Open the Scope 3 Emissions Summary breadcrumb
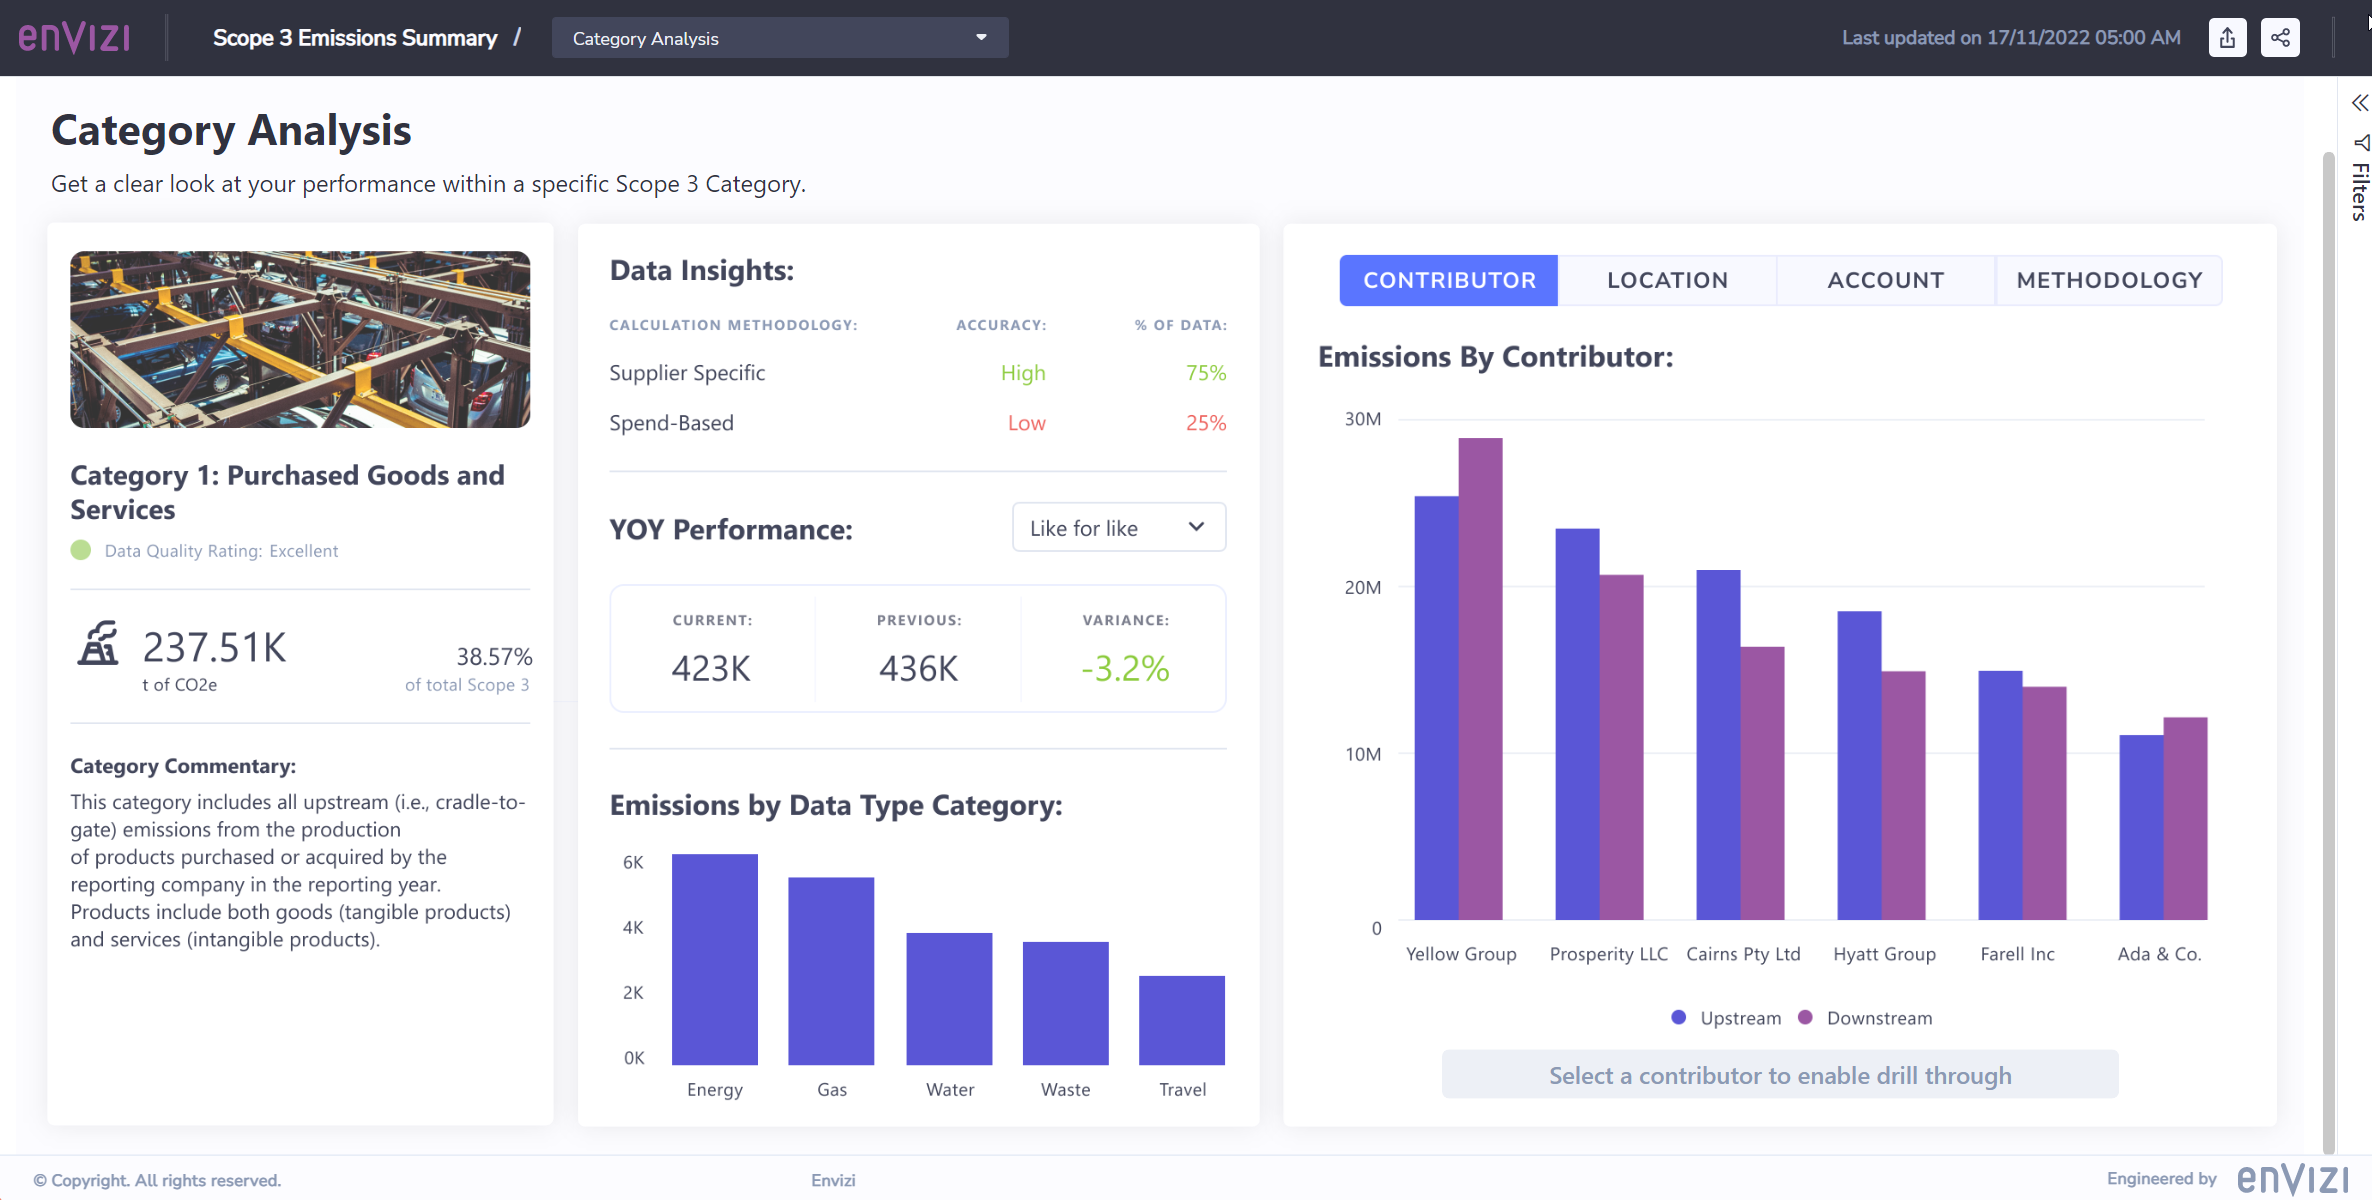The height and width of the screenshot is (1200, 2372). coord(355,37)
